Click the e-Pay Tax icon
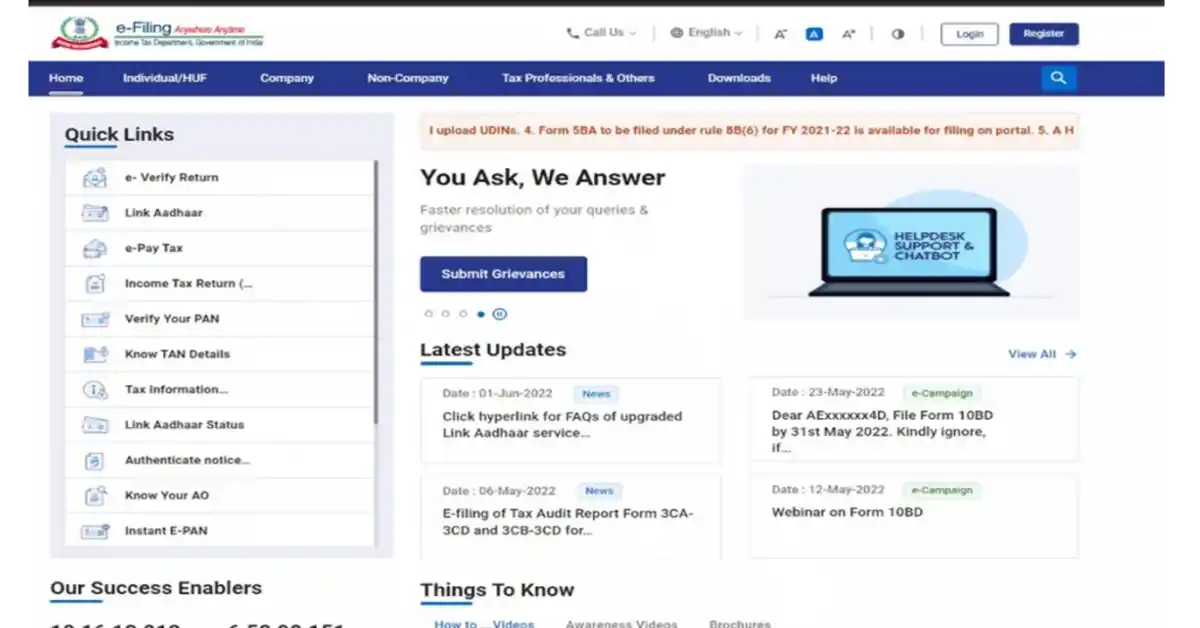1200x628 pixels. 95,248
